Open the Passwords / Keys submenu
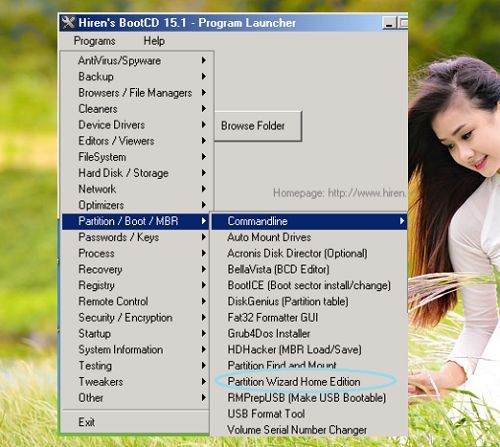The image size is (500, 447). (135, 237)
